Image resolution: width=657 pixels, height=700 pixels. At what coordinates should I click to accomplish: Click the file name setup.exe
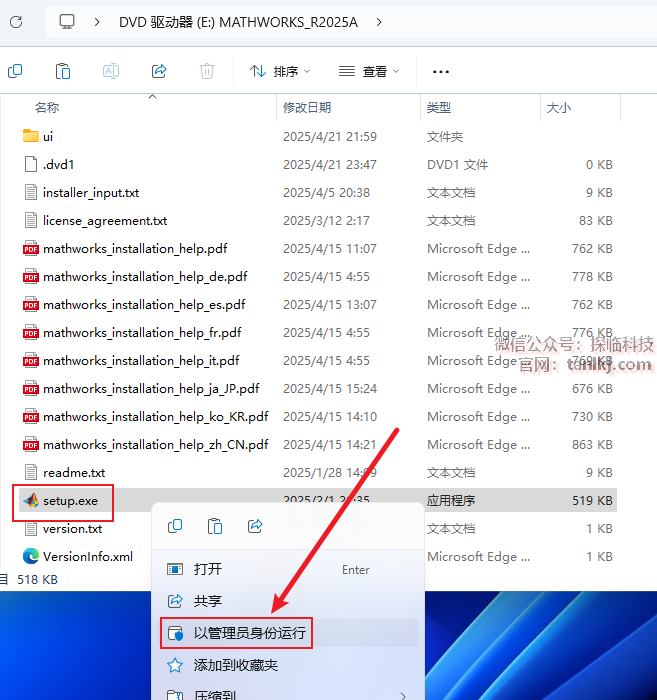coord(70,501)
